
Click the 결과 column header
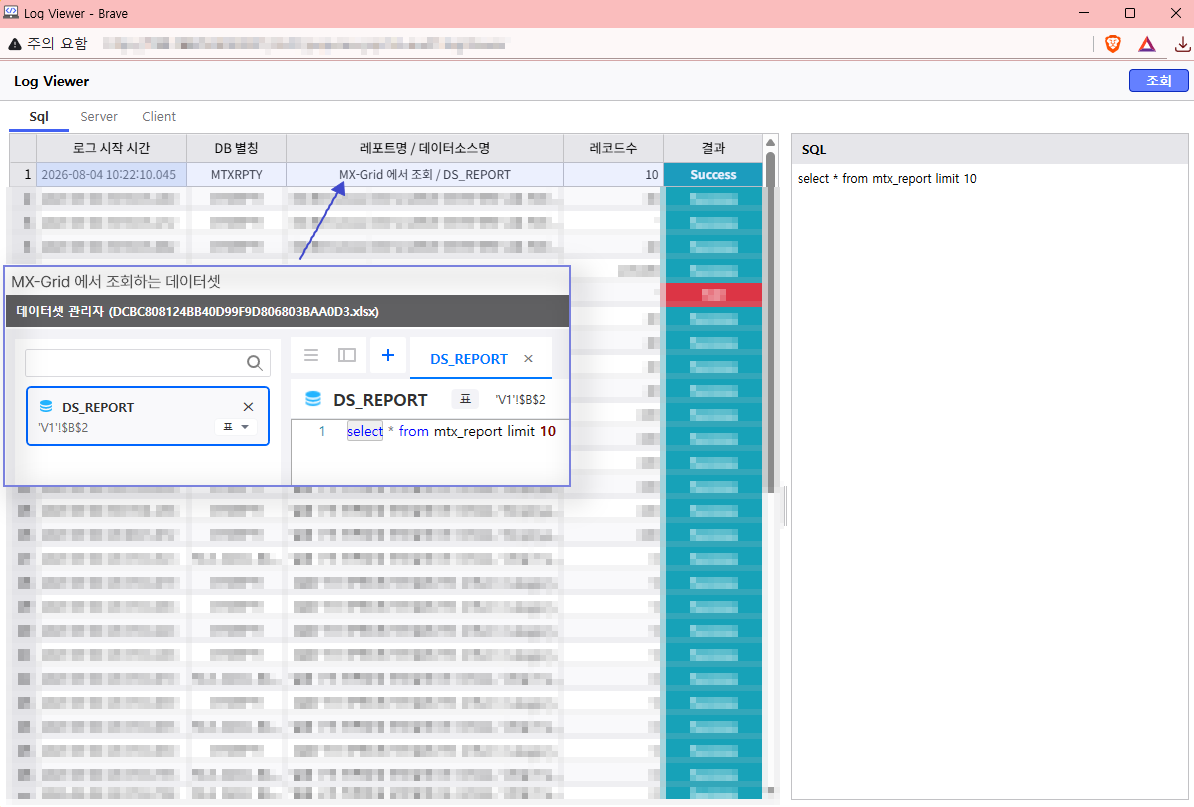click(713, 148)
